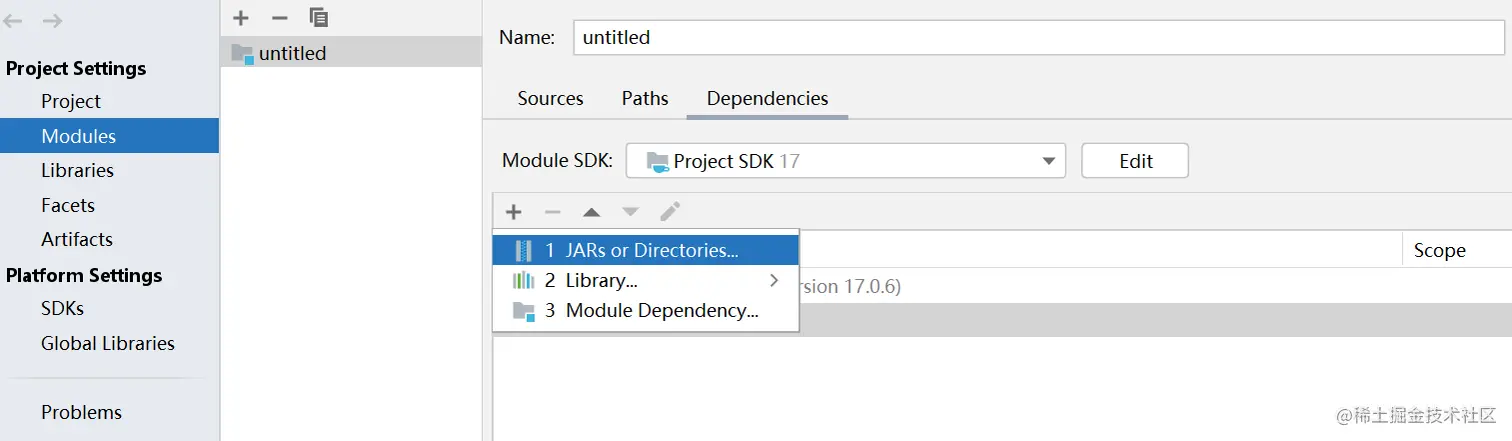Click the Project SDK folder icon
The image size is (1512, 441).
click(657, 161)
